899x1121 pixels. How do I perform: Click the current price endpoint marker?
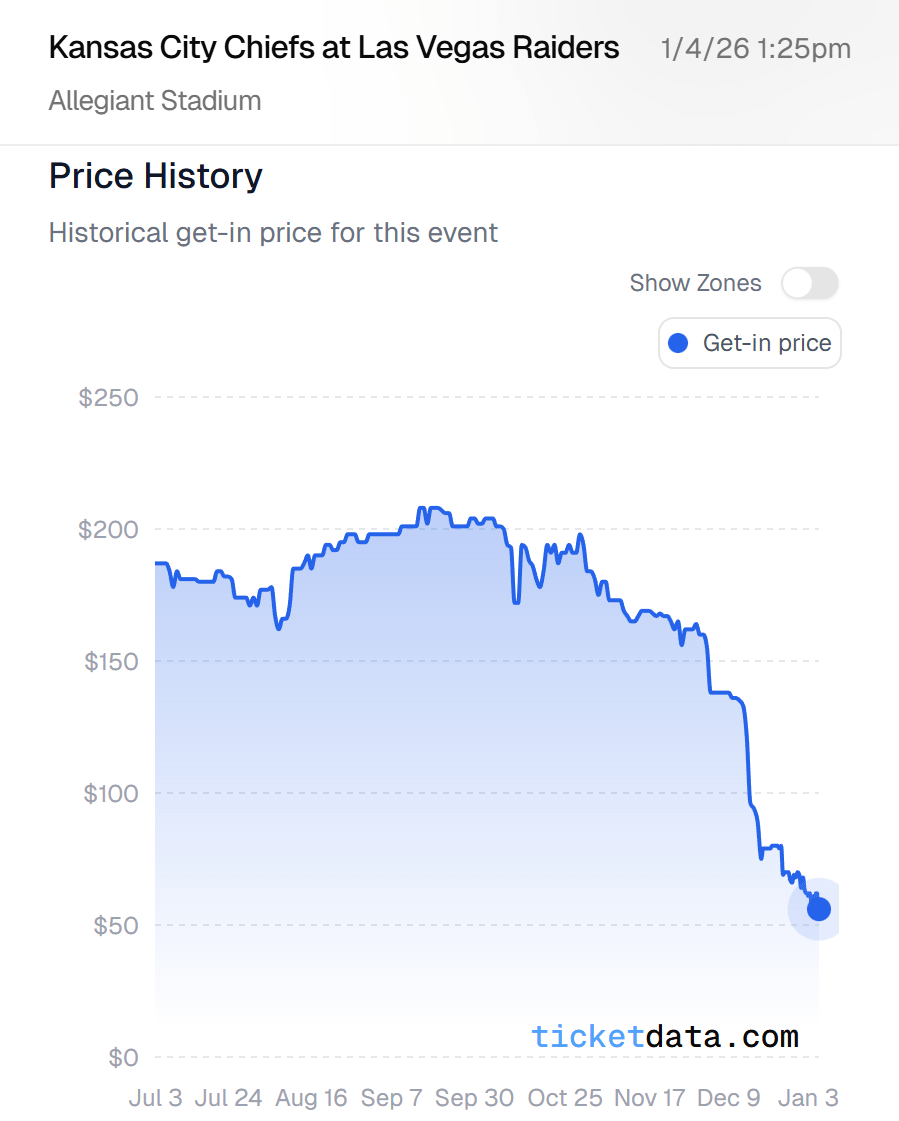818,909
